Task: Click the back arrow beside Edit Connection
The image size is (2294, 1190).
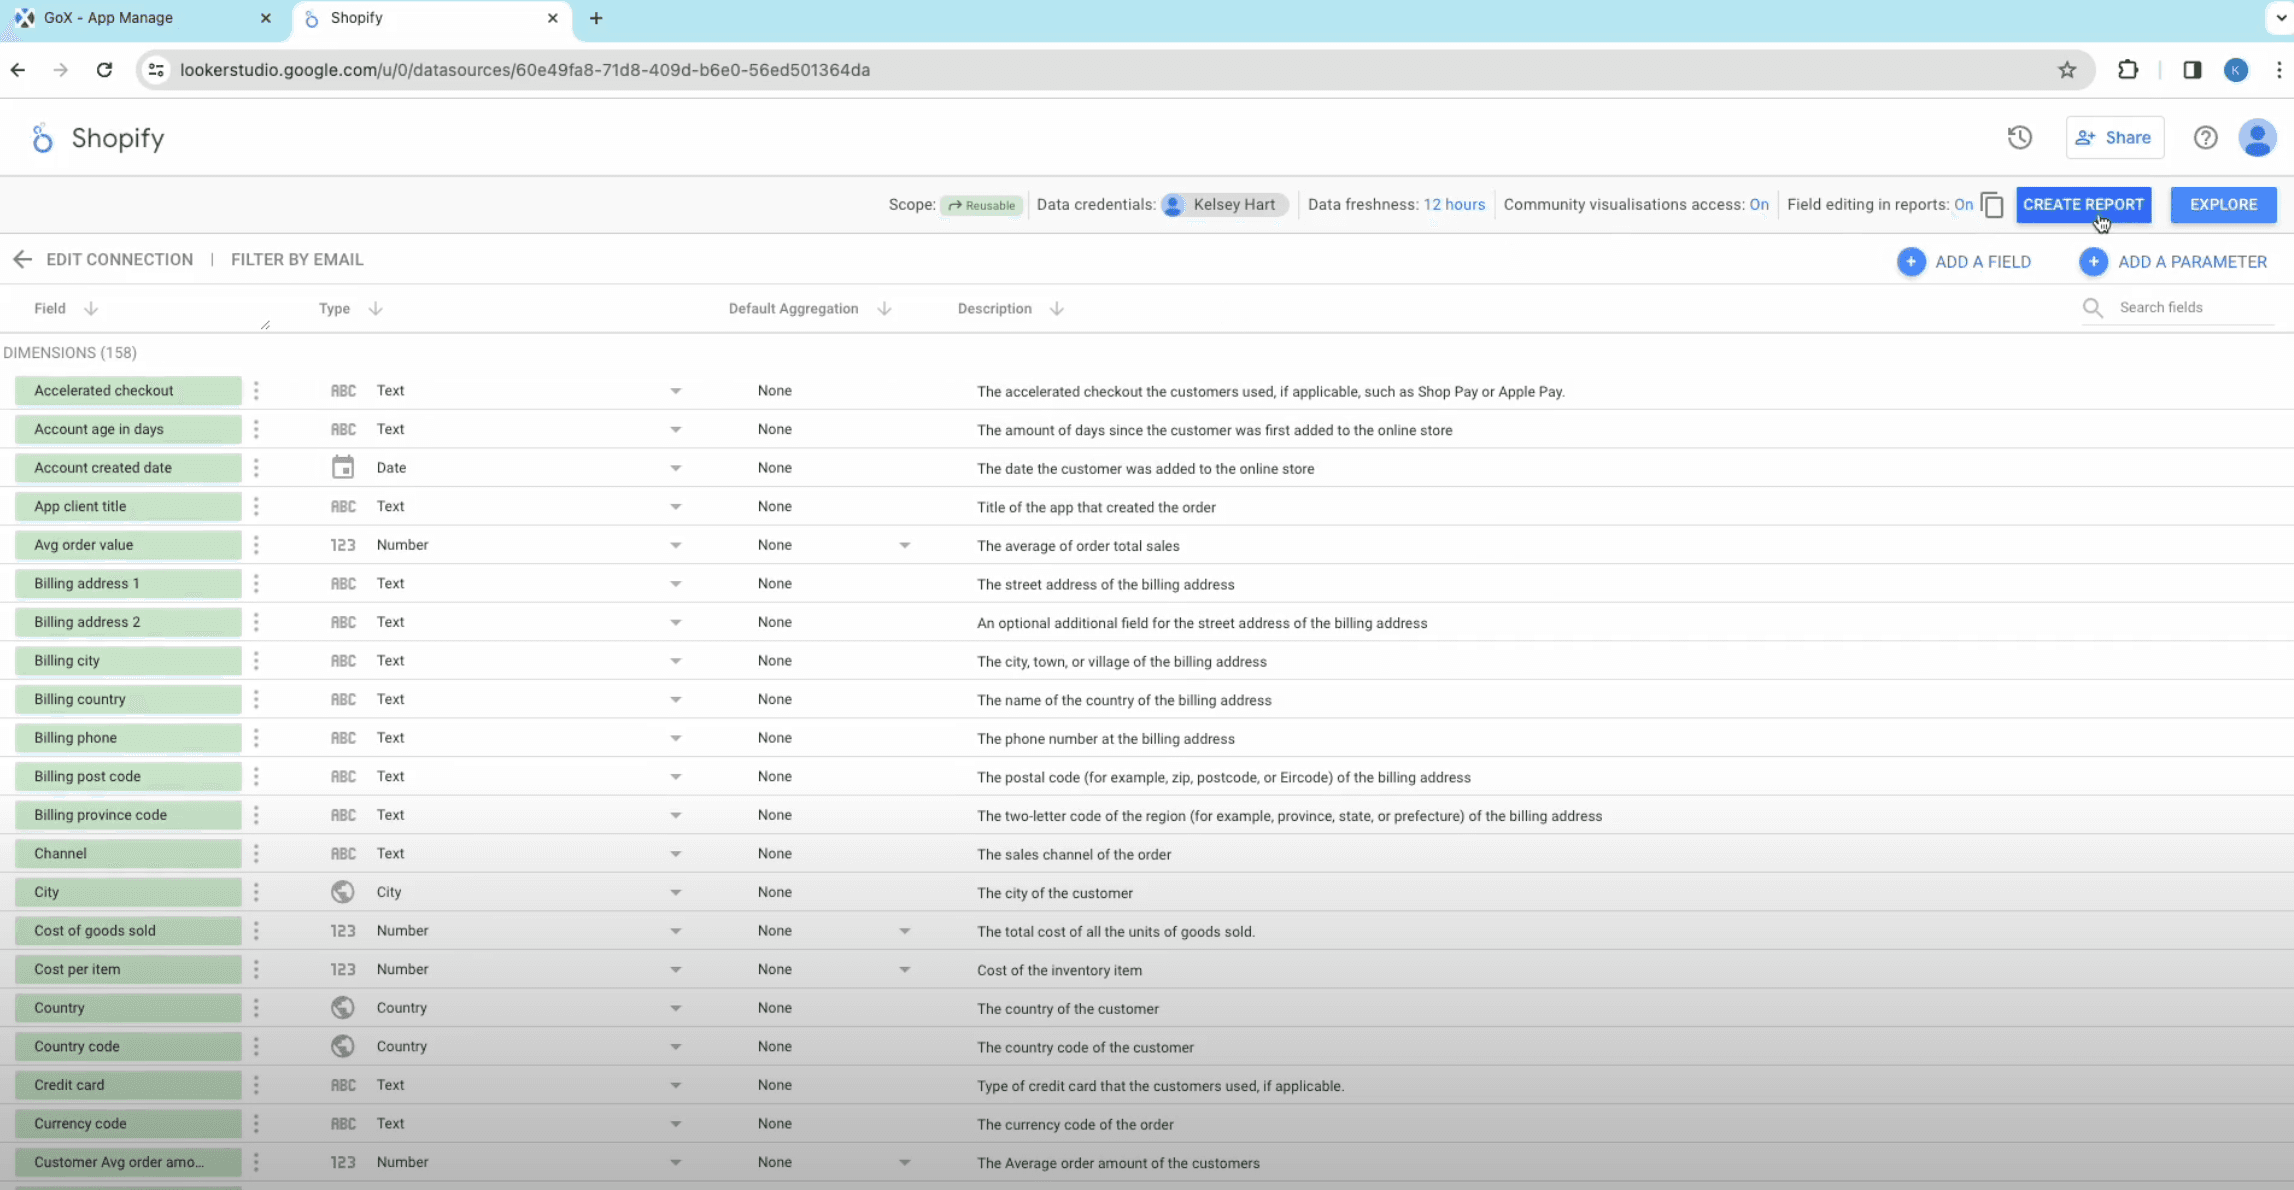Action: (x=22, y=260)
